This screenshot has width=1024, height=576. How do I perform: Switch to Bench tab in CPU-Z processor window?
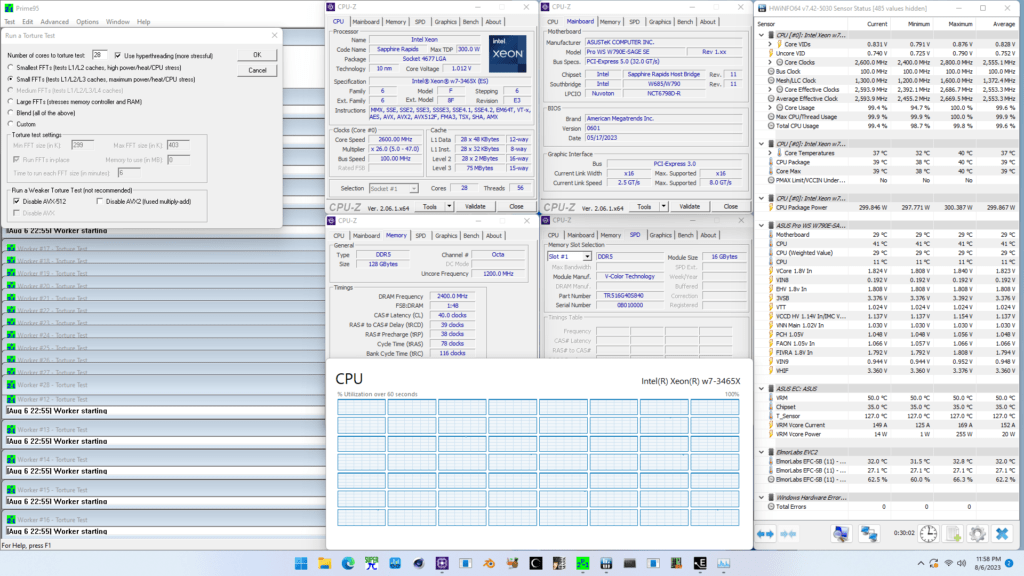(471, 22)
